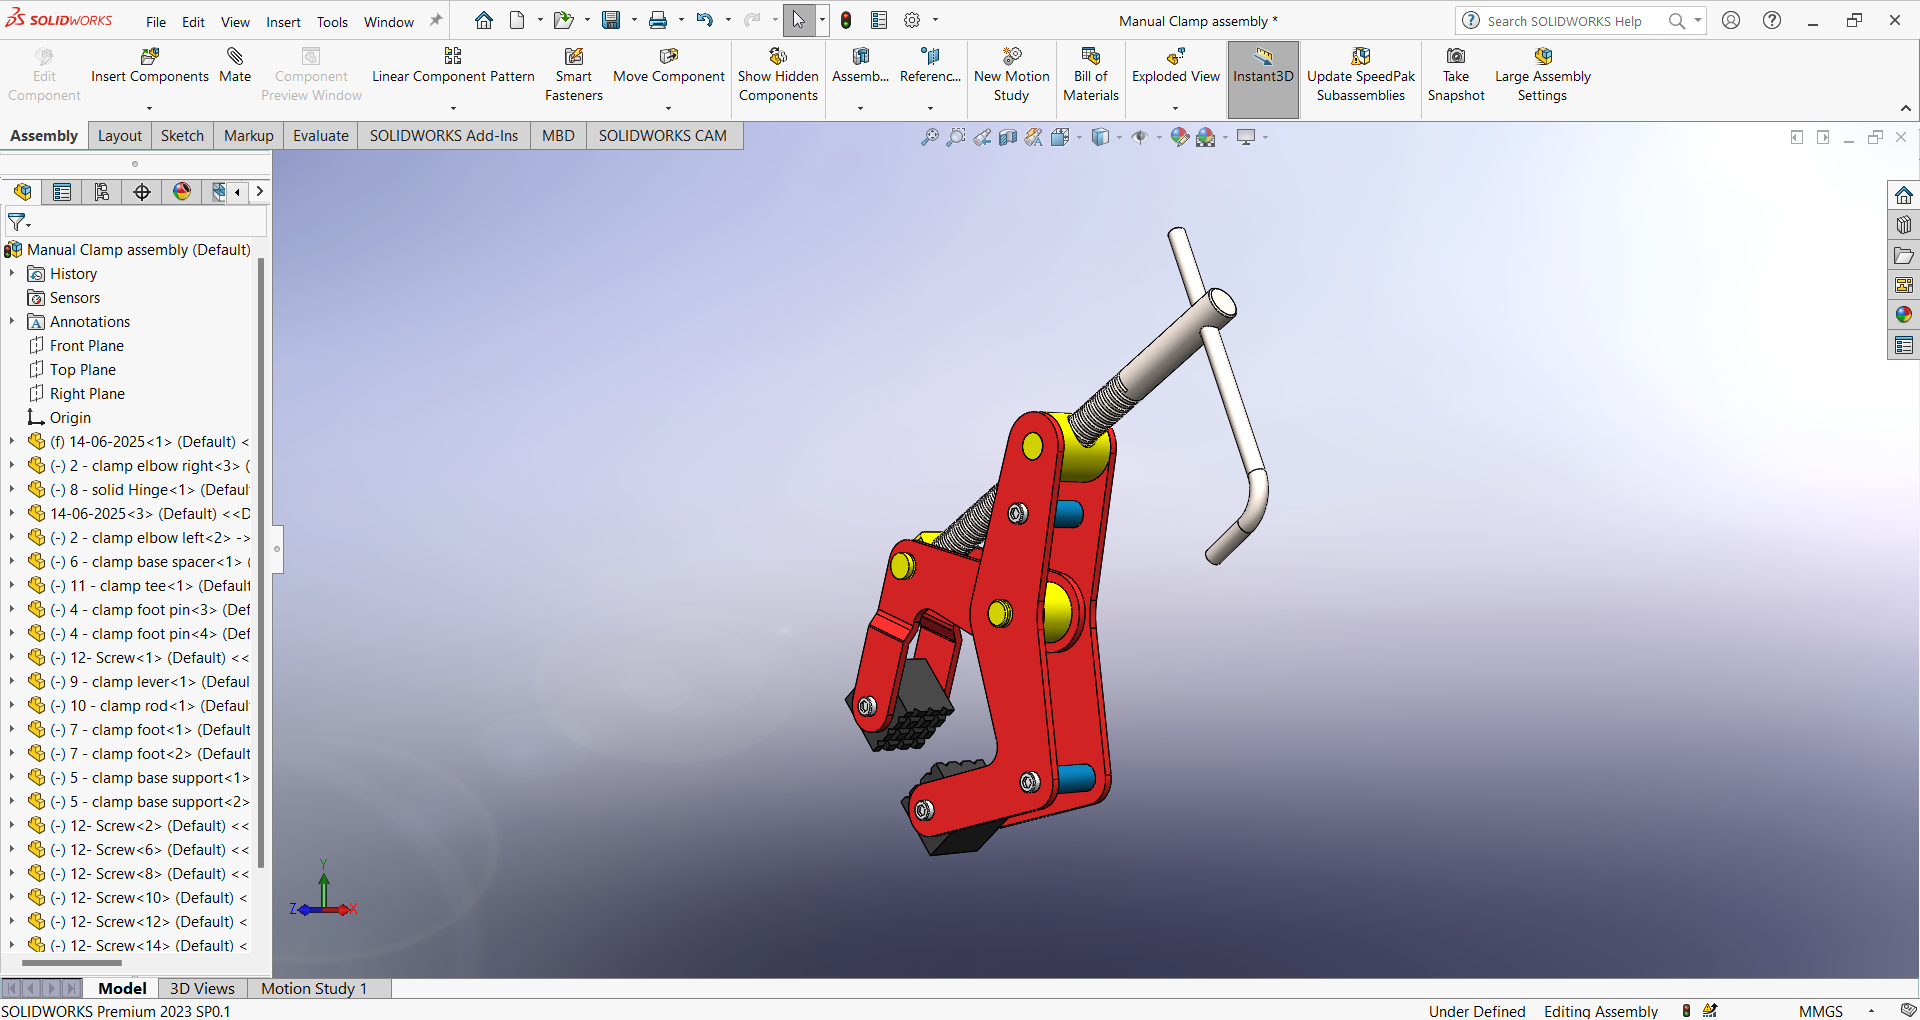Click the Home icon in the quick access toolbar

[x=484, y=20]
